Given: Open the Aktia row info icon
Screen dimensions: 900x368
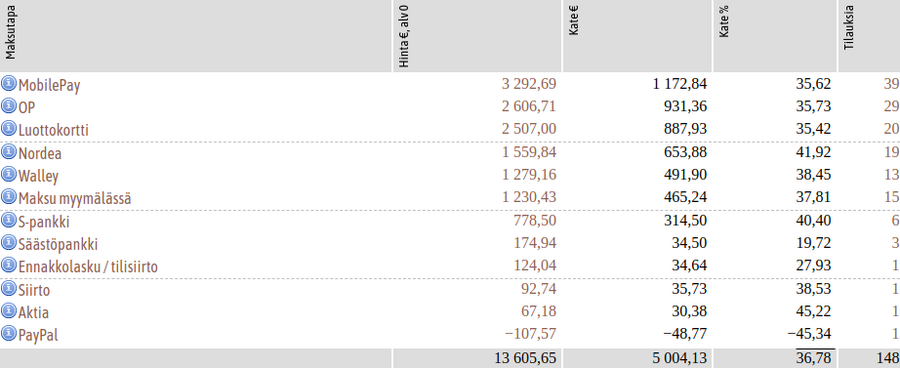Looking at the screenshot, I should pos(9,311).
